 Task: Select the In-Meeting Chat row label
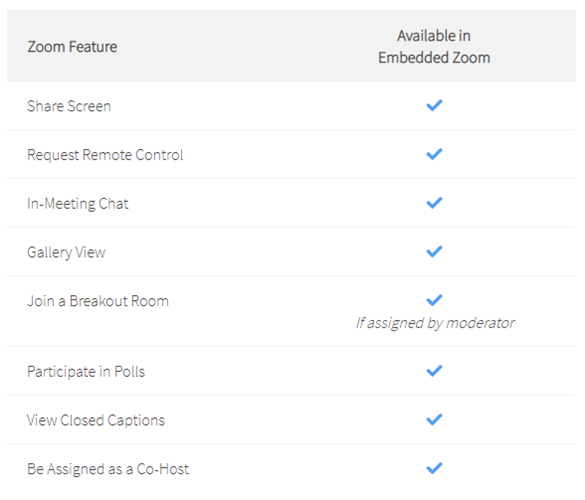pos(78,204)
